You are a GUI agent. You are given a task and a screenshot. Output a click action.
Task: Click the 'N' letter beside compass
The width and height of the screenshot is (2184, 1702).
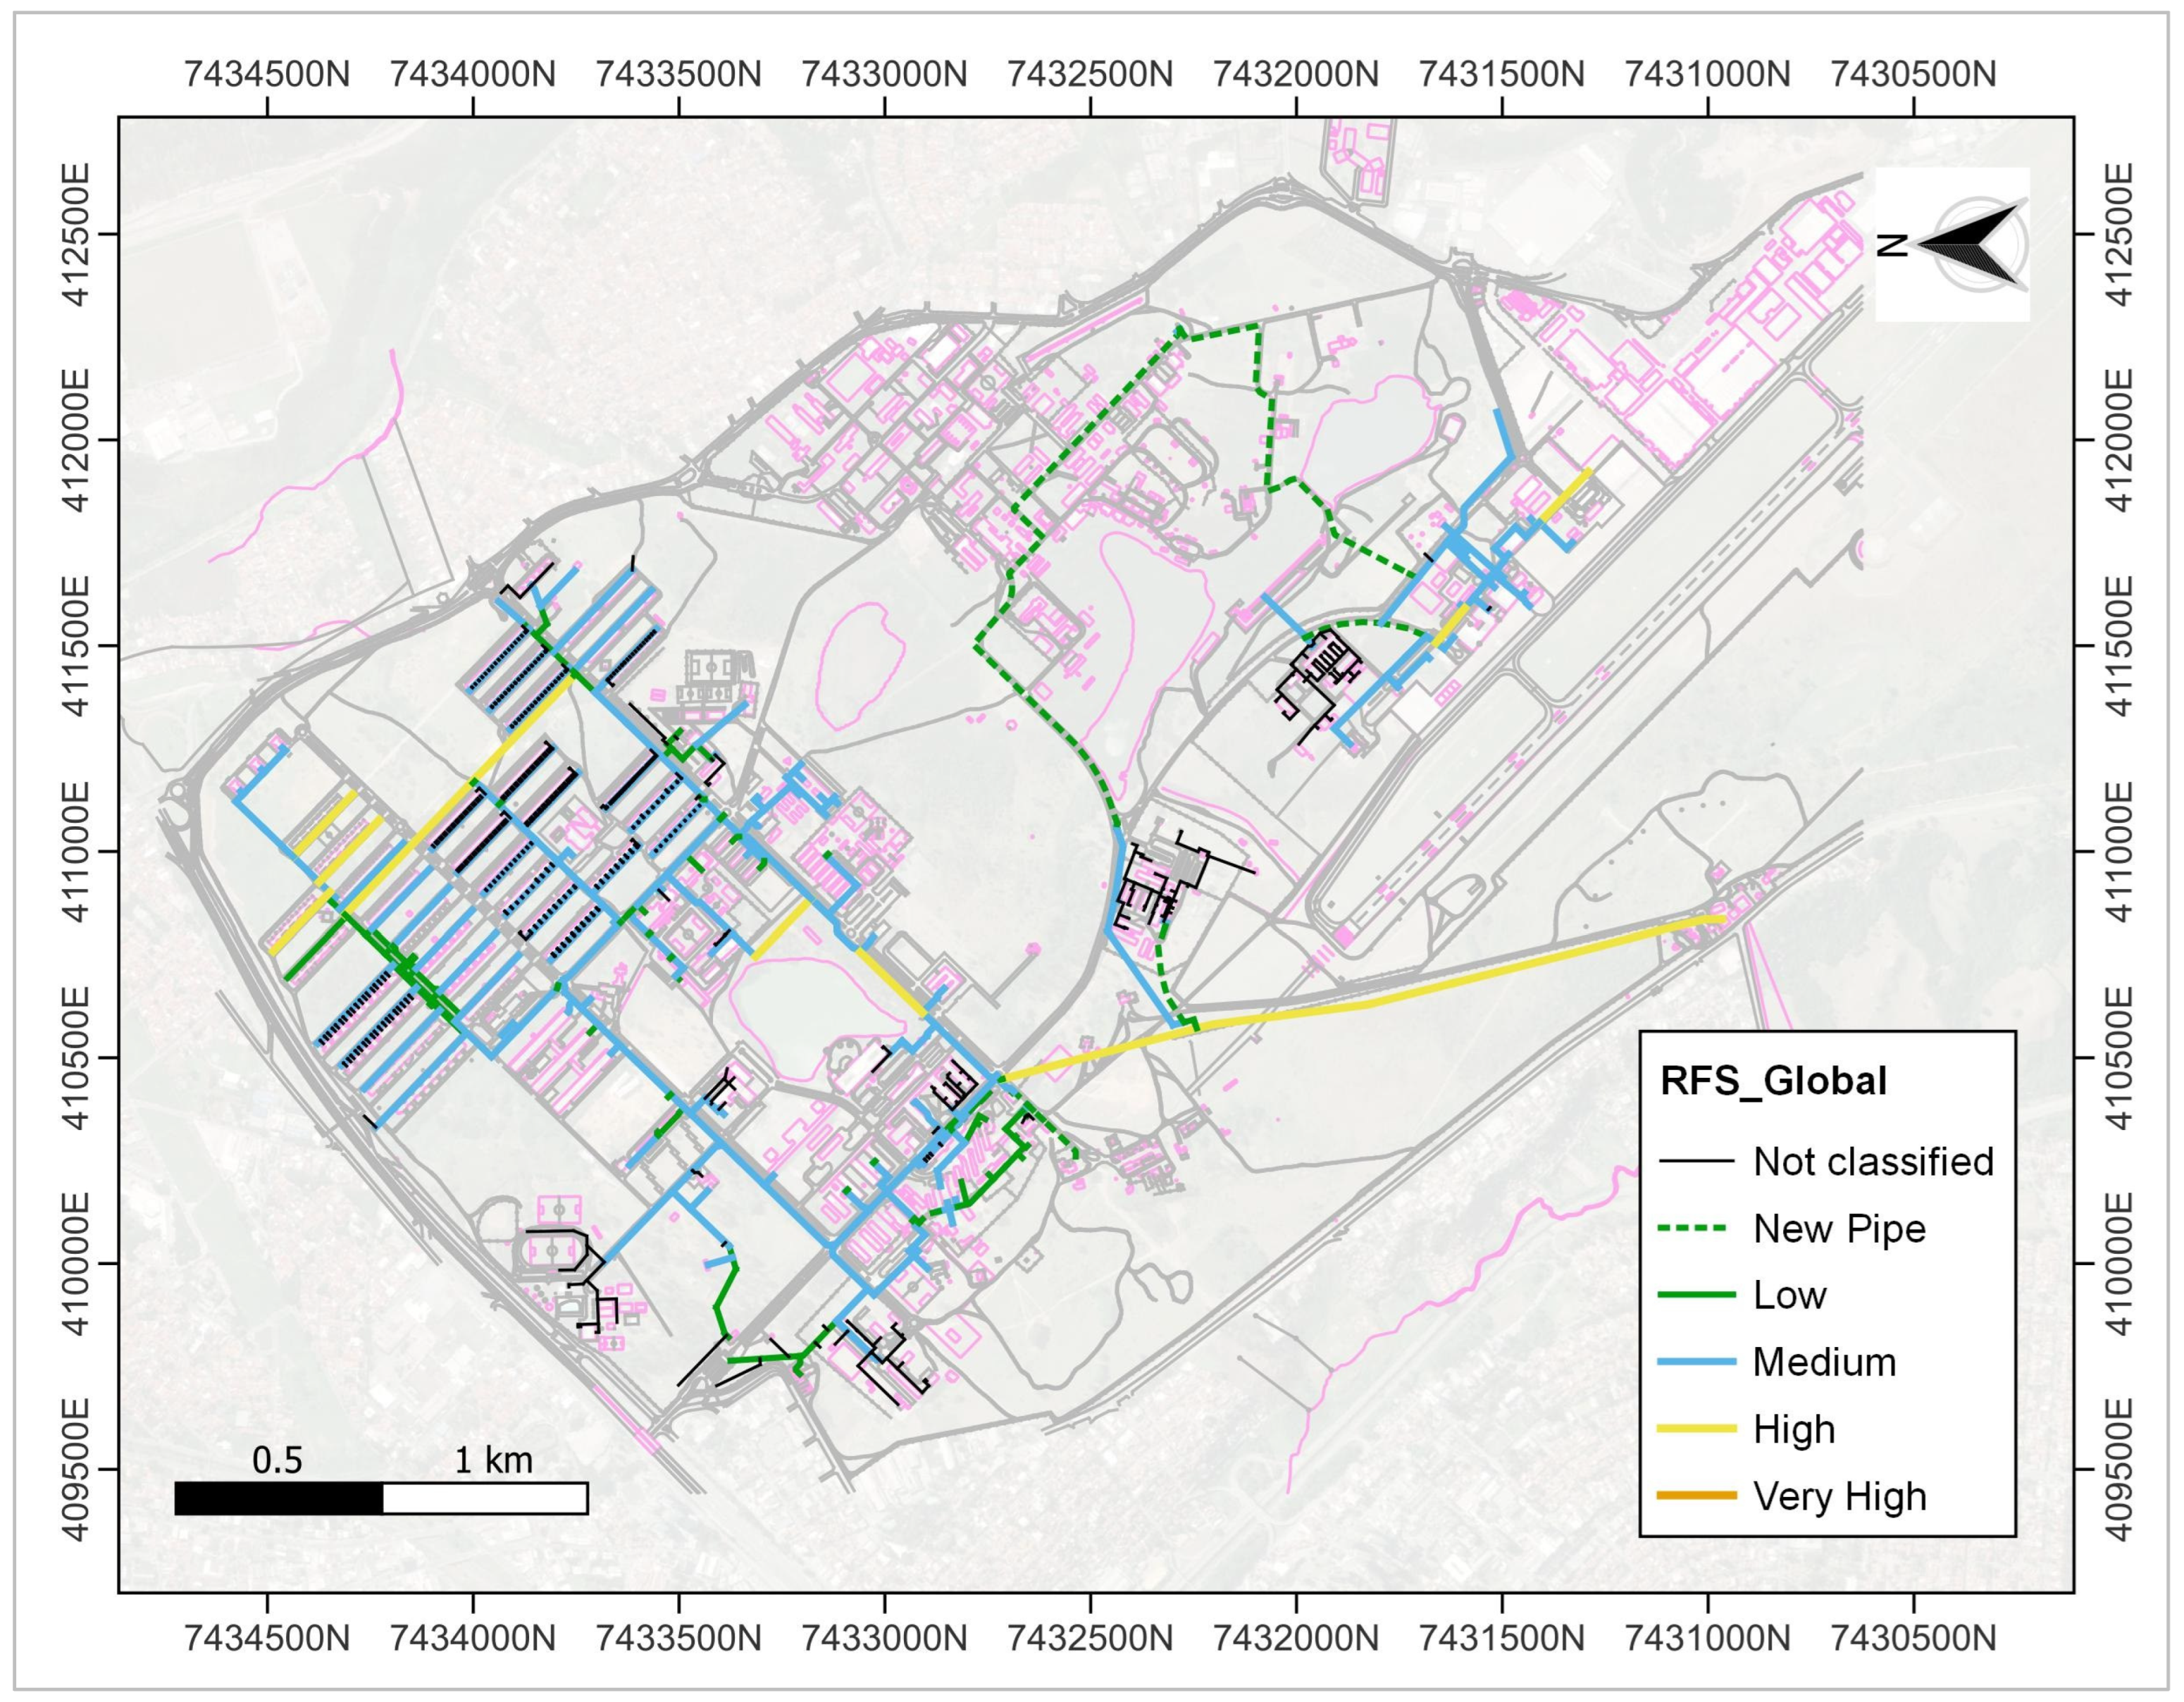coord(1891,244)
